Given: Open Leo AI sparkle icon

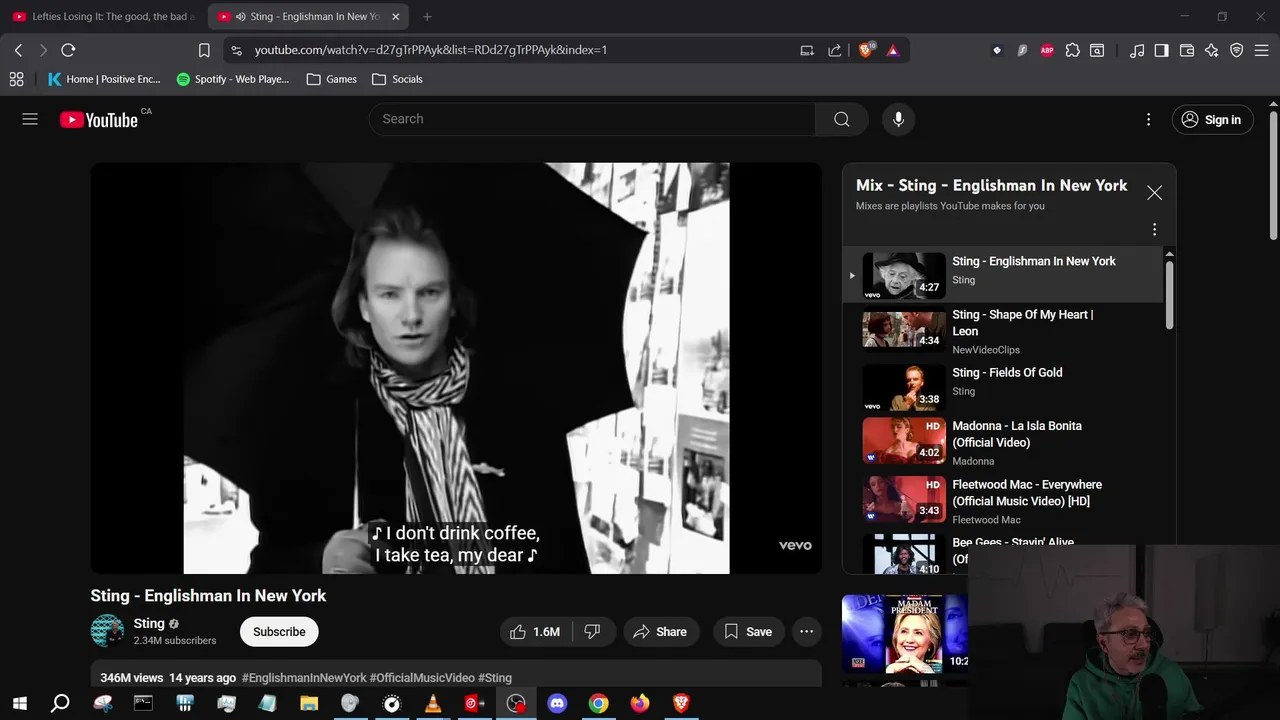Looking at the screenshot, I should [x=1211, y=50].
